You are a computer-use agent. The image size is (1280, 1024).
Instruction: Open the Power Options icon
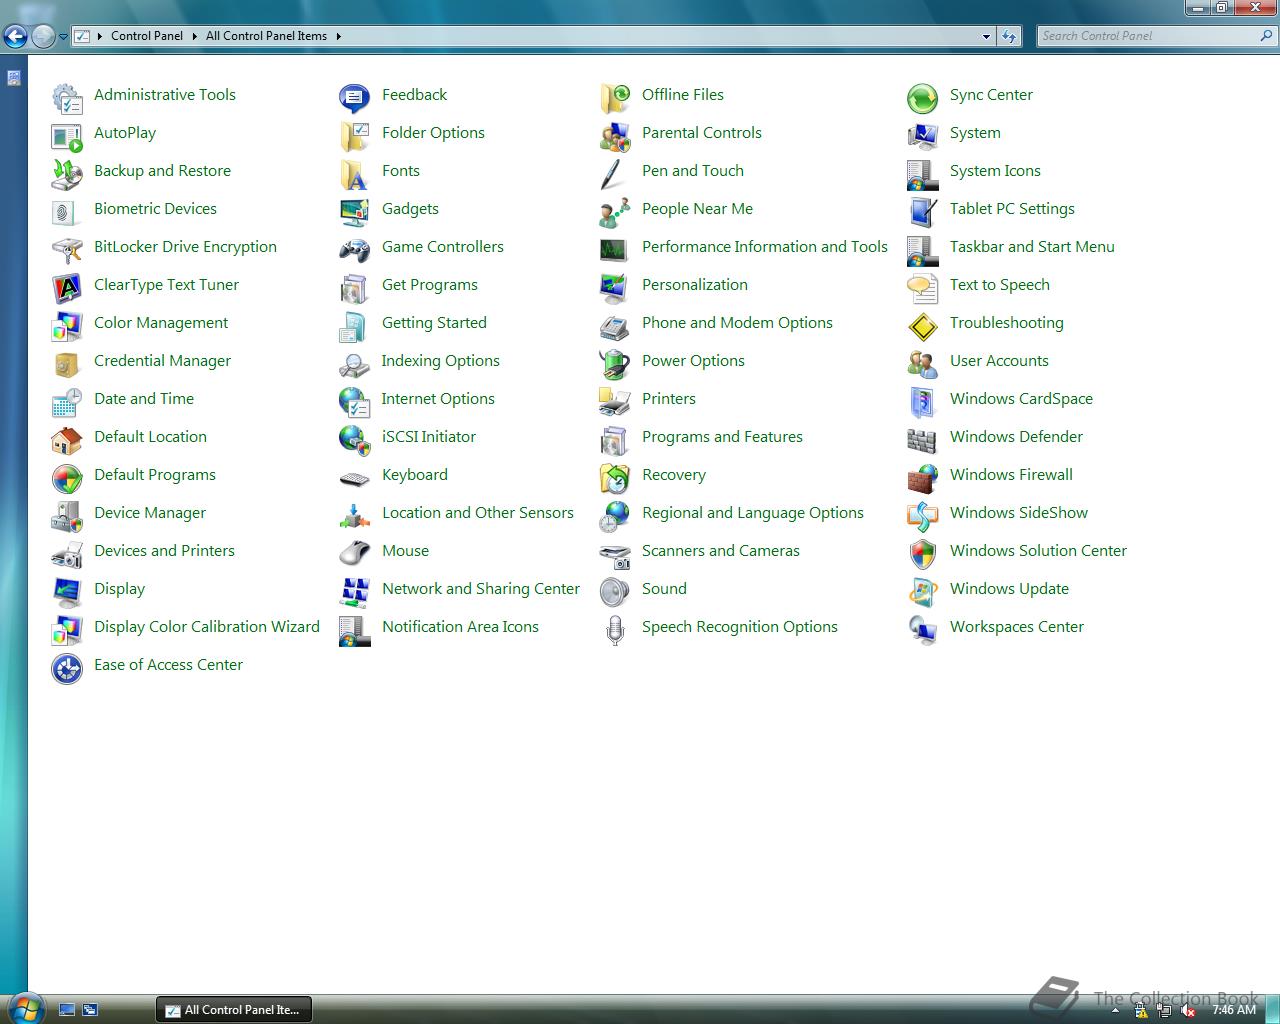click(615, 363)
